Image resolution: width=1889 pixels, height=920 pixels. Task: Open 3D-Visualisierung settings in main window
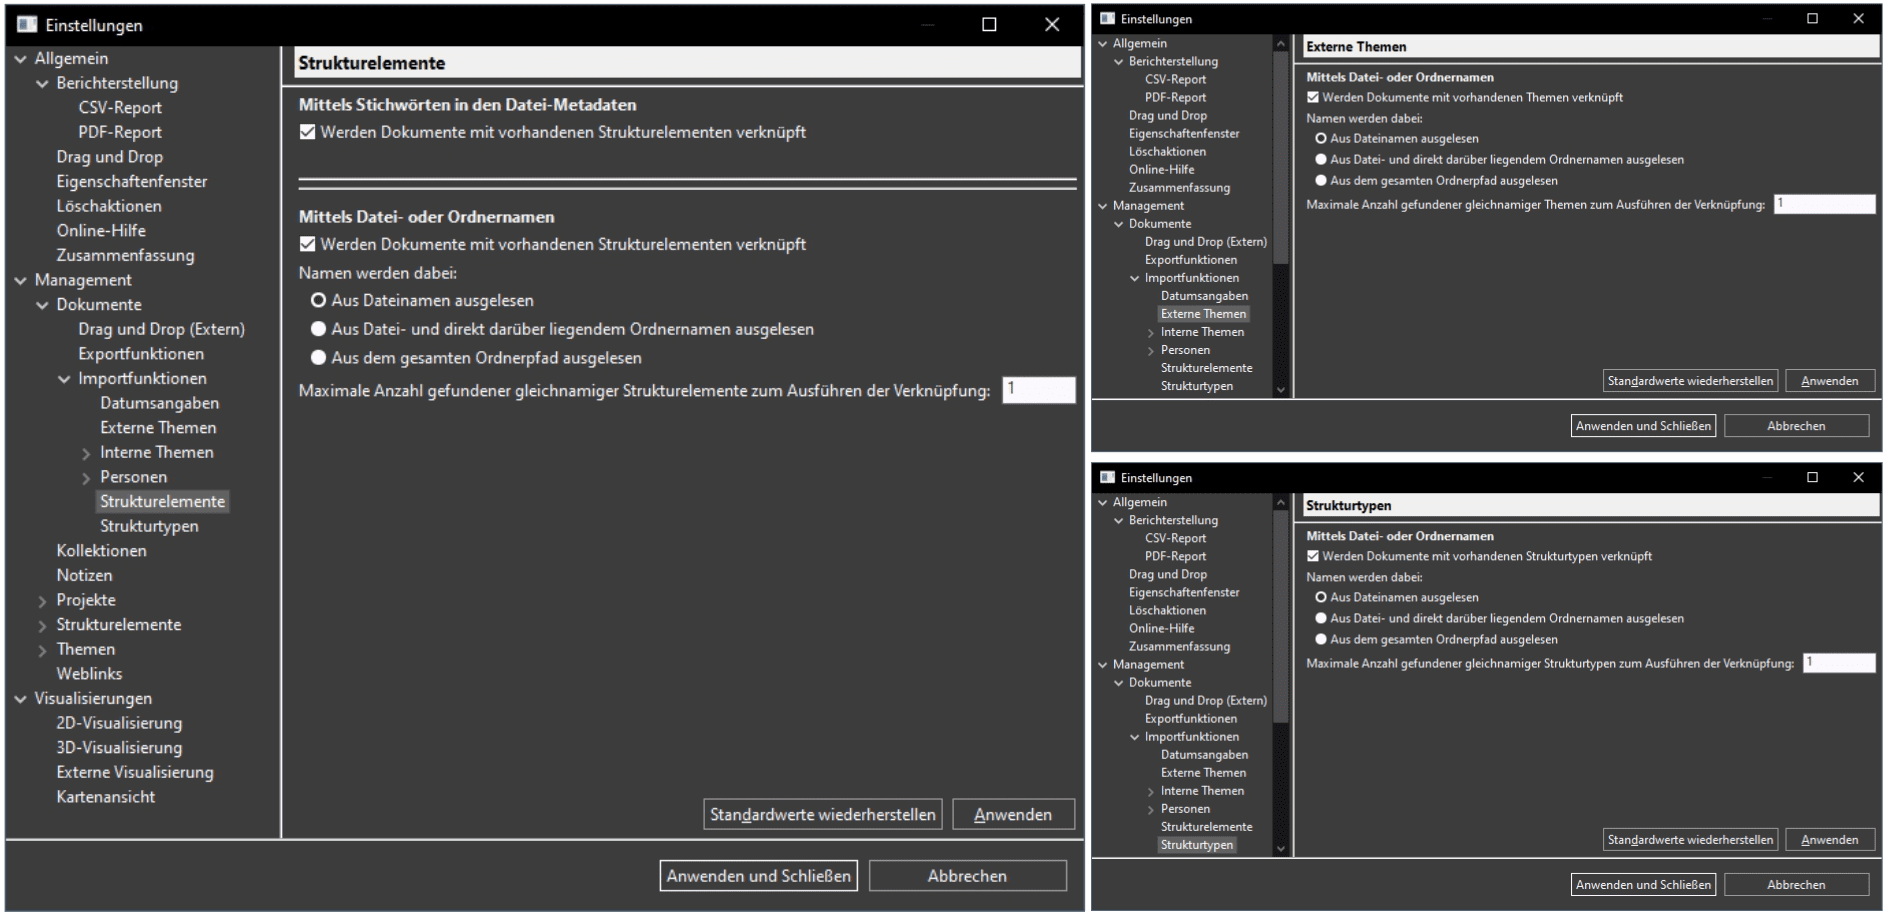(119, 747)
